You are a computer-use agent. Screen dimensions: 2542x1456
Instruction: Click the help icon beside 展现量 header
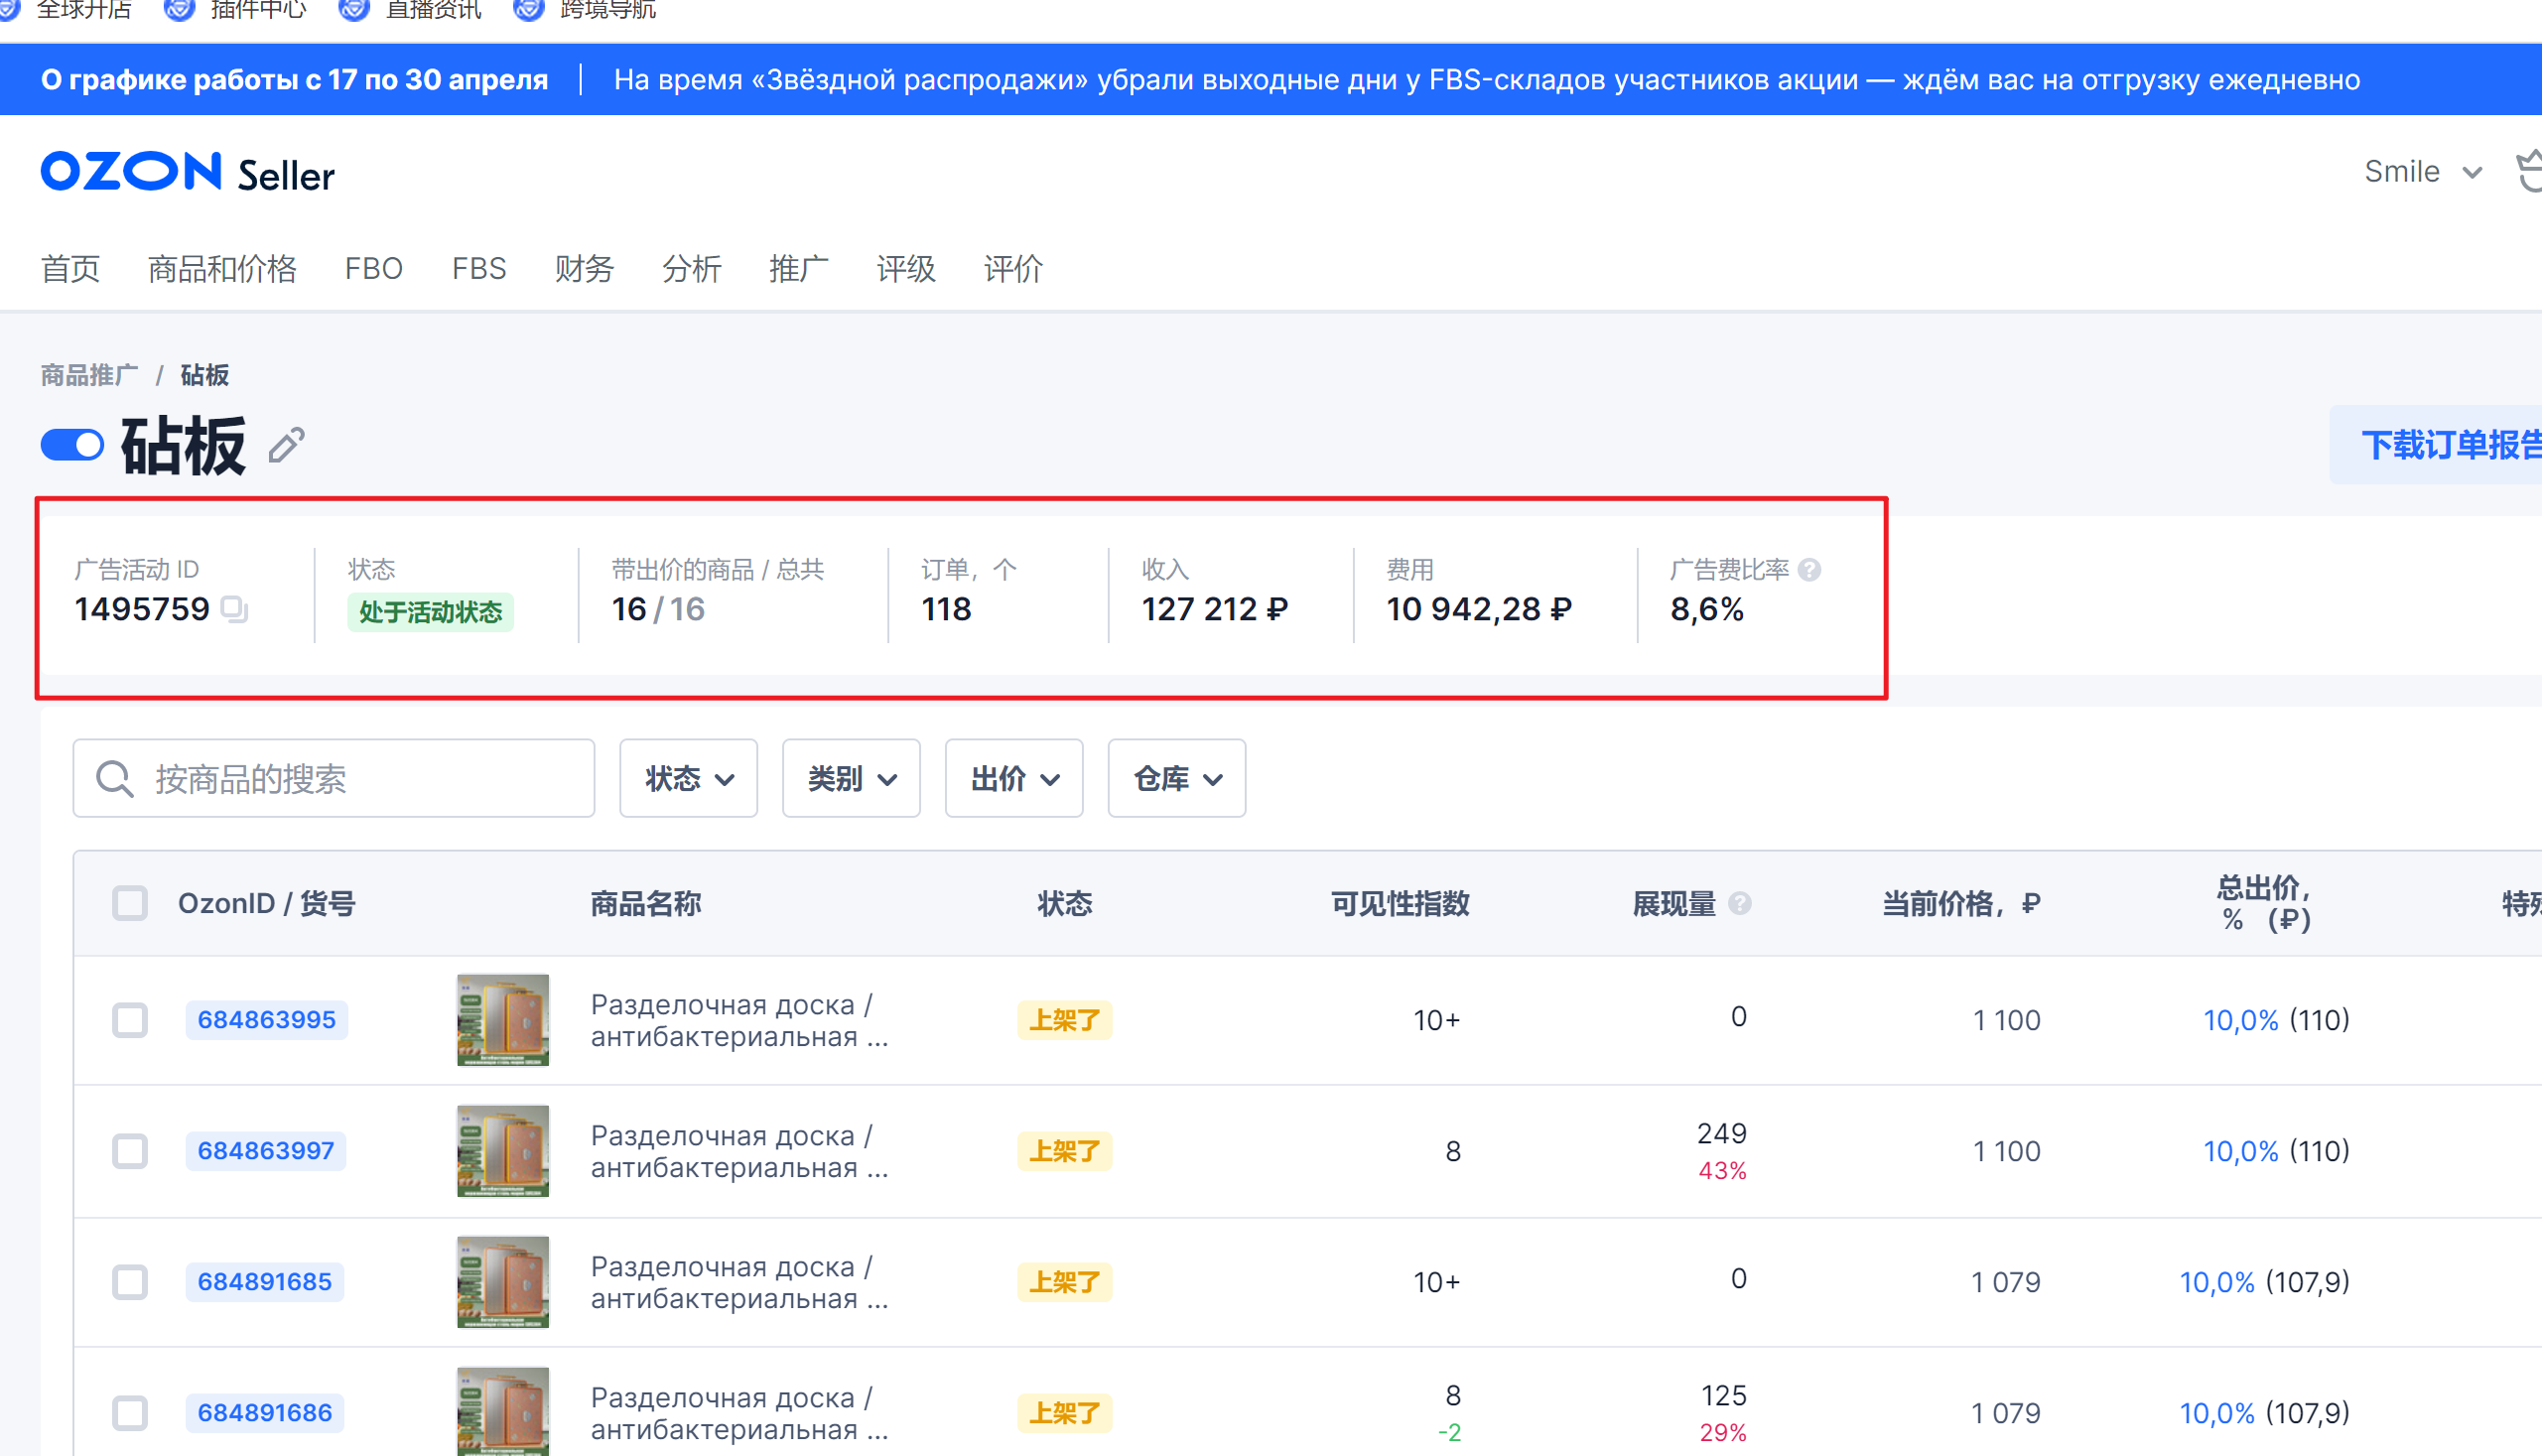tap(1740, 903)
